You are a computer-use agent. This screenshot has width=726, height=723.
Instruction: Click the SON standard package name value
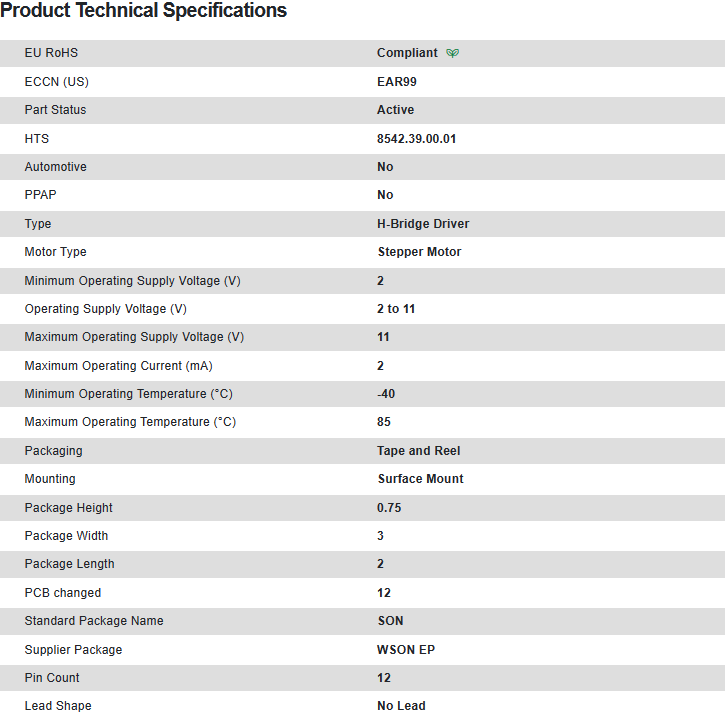[x=390, y=621]
